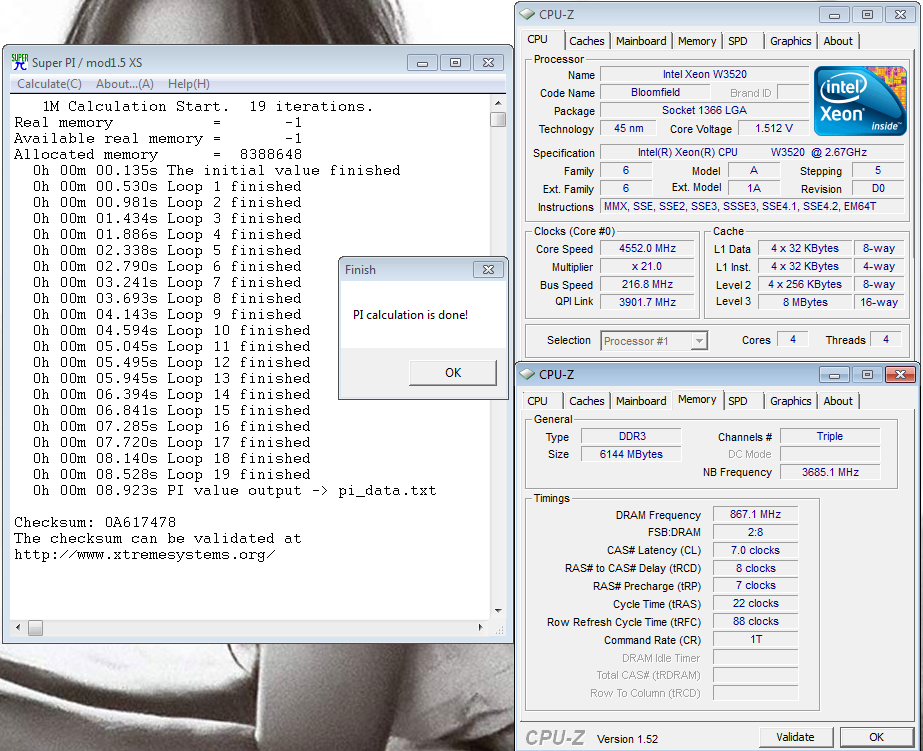Click OK in the Finish dialog

tap(453, 373)
